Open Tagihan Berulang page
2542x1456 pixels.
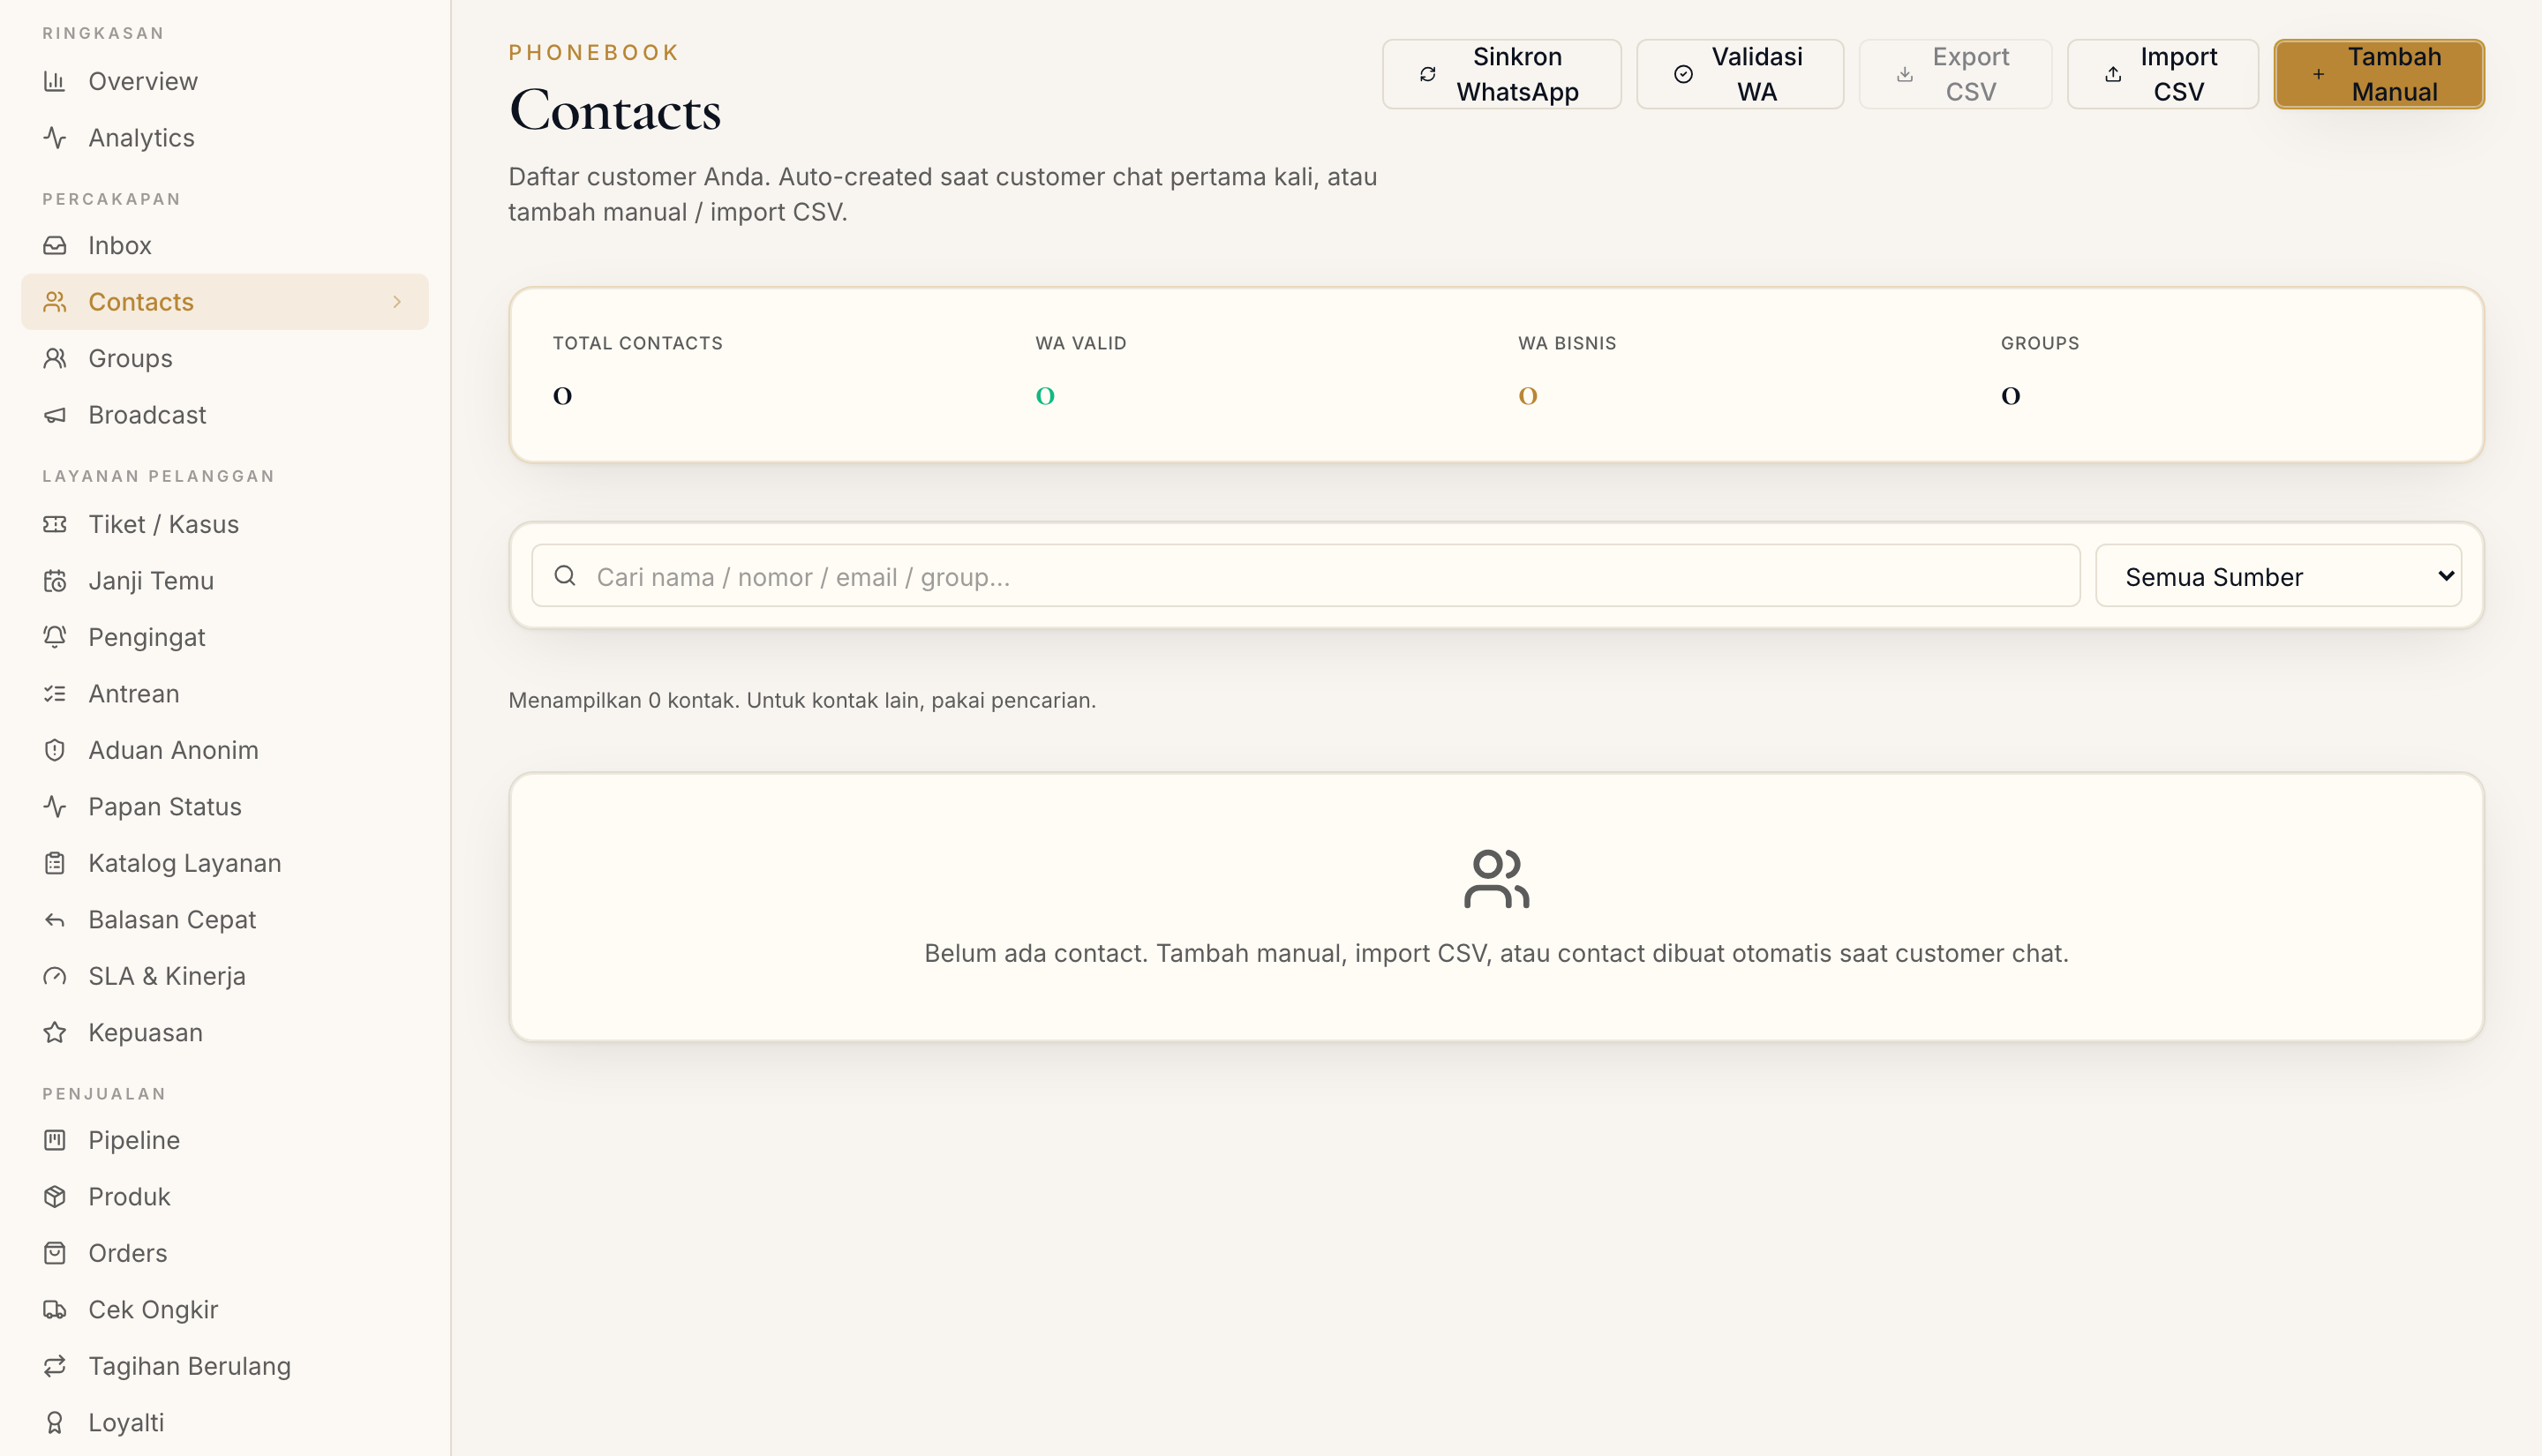(225, 1366)
